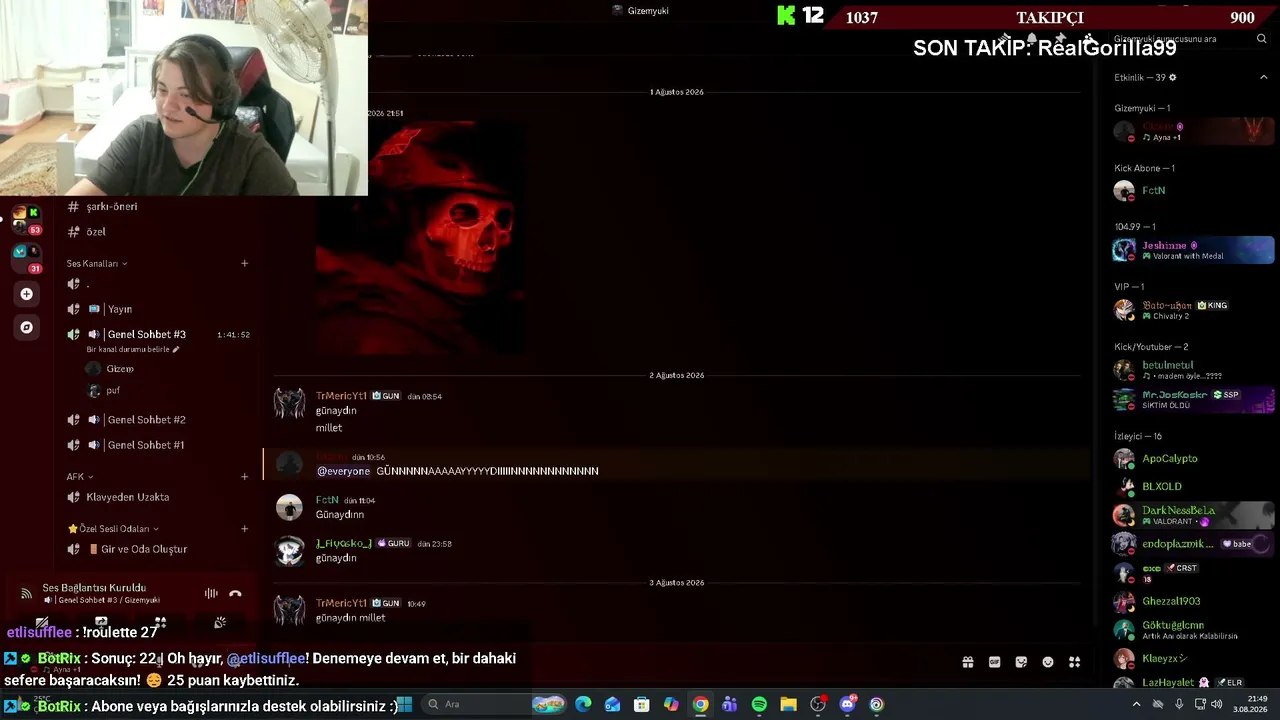Open voice connection details (Ses Bağlantısı Kuruldu)
Image resolution: width=1280 pixels, height=720 pixels.
[94, 588]
